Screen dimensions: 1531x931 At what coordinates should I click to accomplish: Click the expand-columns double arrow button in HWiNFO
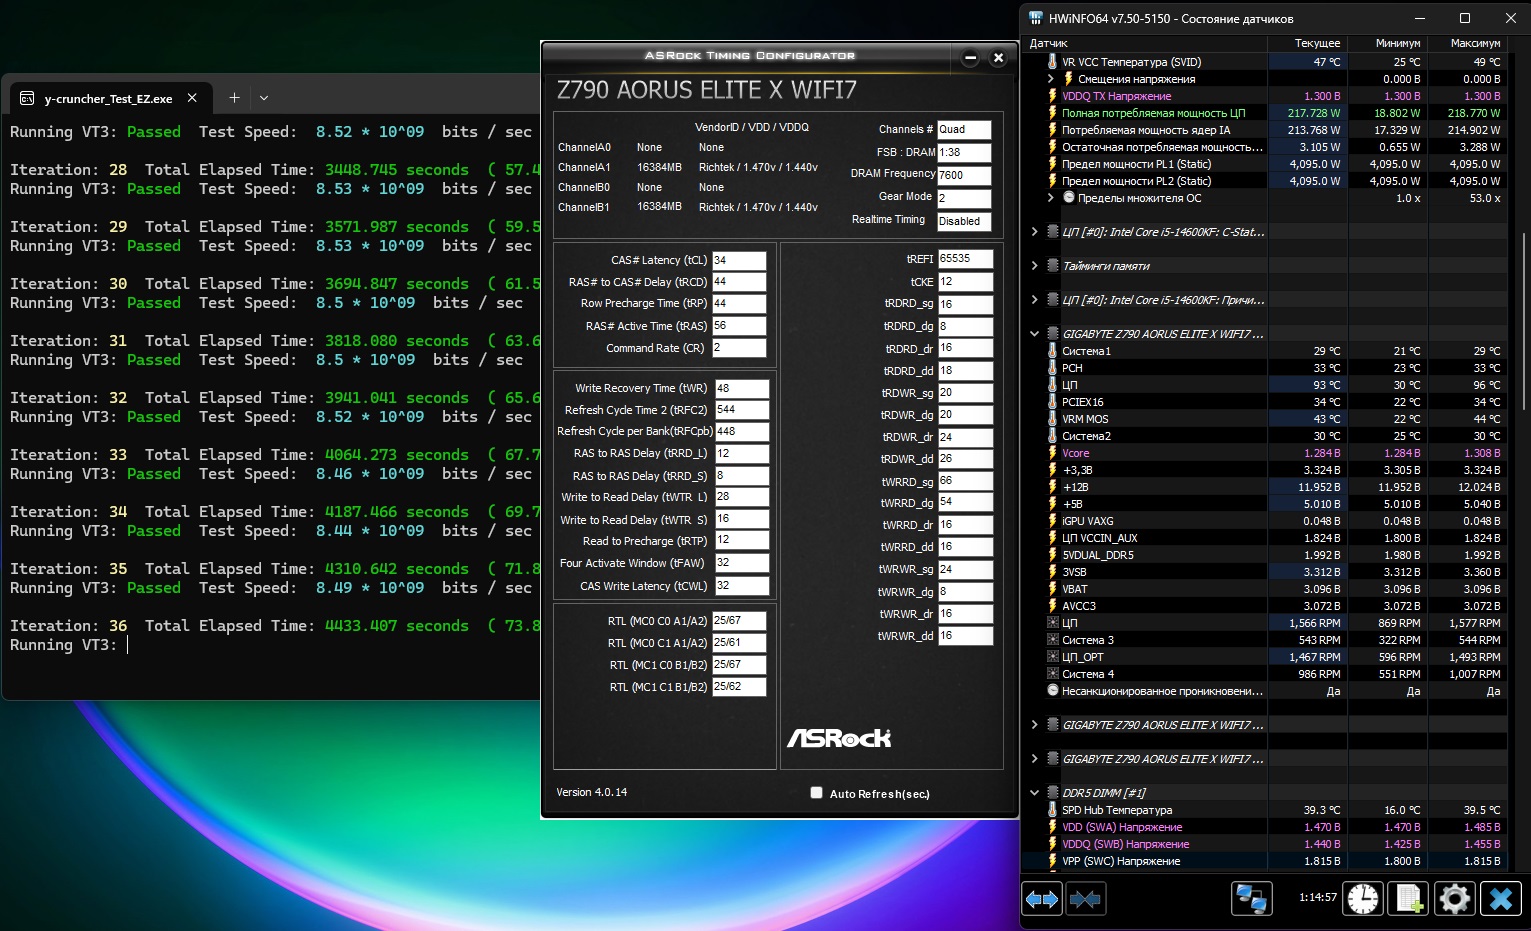coord(1041,899)
